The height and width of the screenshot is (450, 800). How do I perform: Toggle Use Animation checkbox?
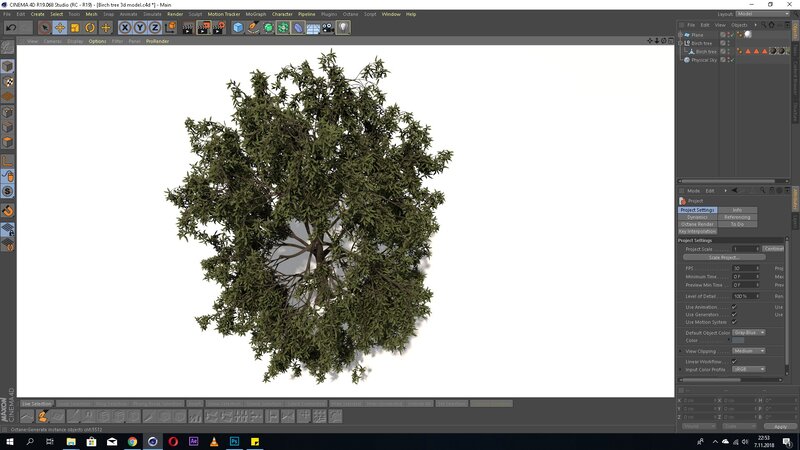point(734,307)
